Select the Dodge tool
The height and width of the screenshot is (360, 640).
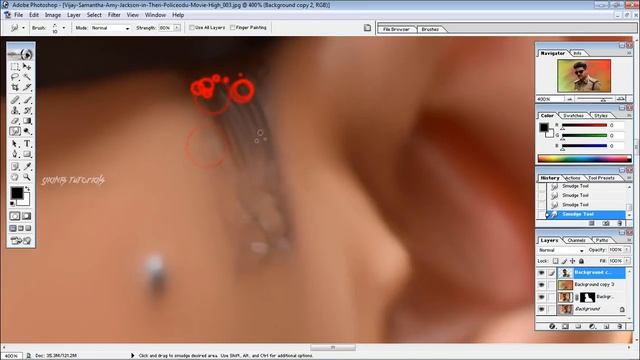tap(27, 131)
